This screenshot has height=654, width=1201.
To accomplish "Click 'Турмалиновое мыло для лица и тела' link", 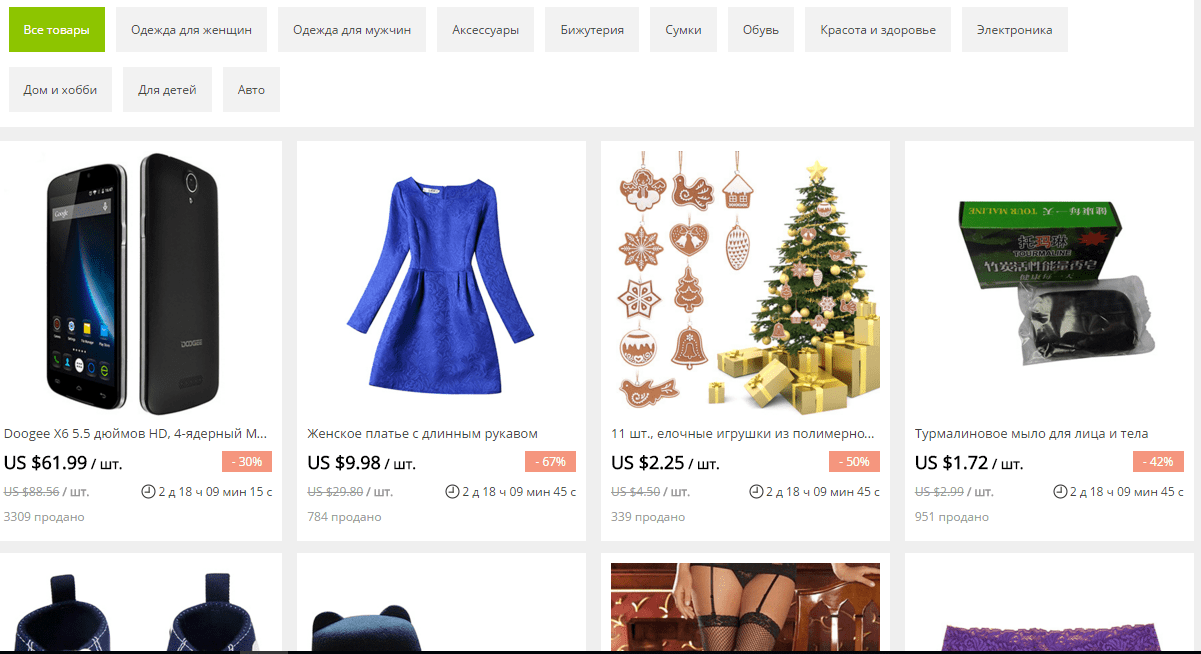I will (x=1031, y=434).
